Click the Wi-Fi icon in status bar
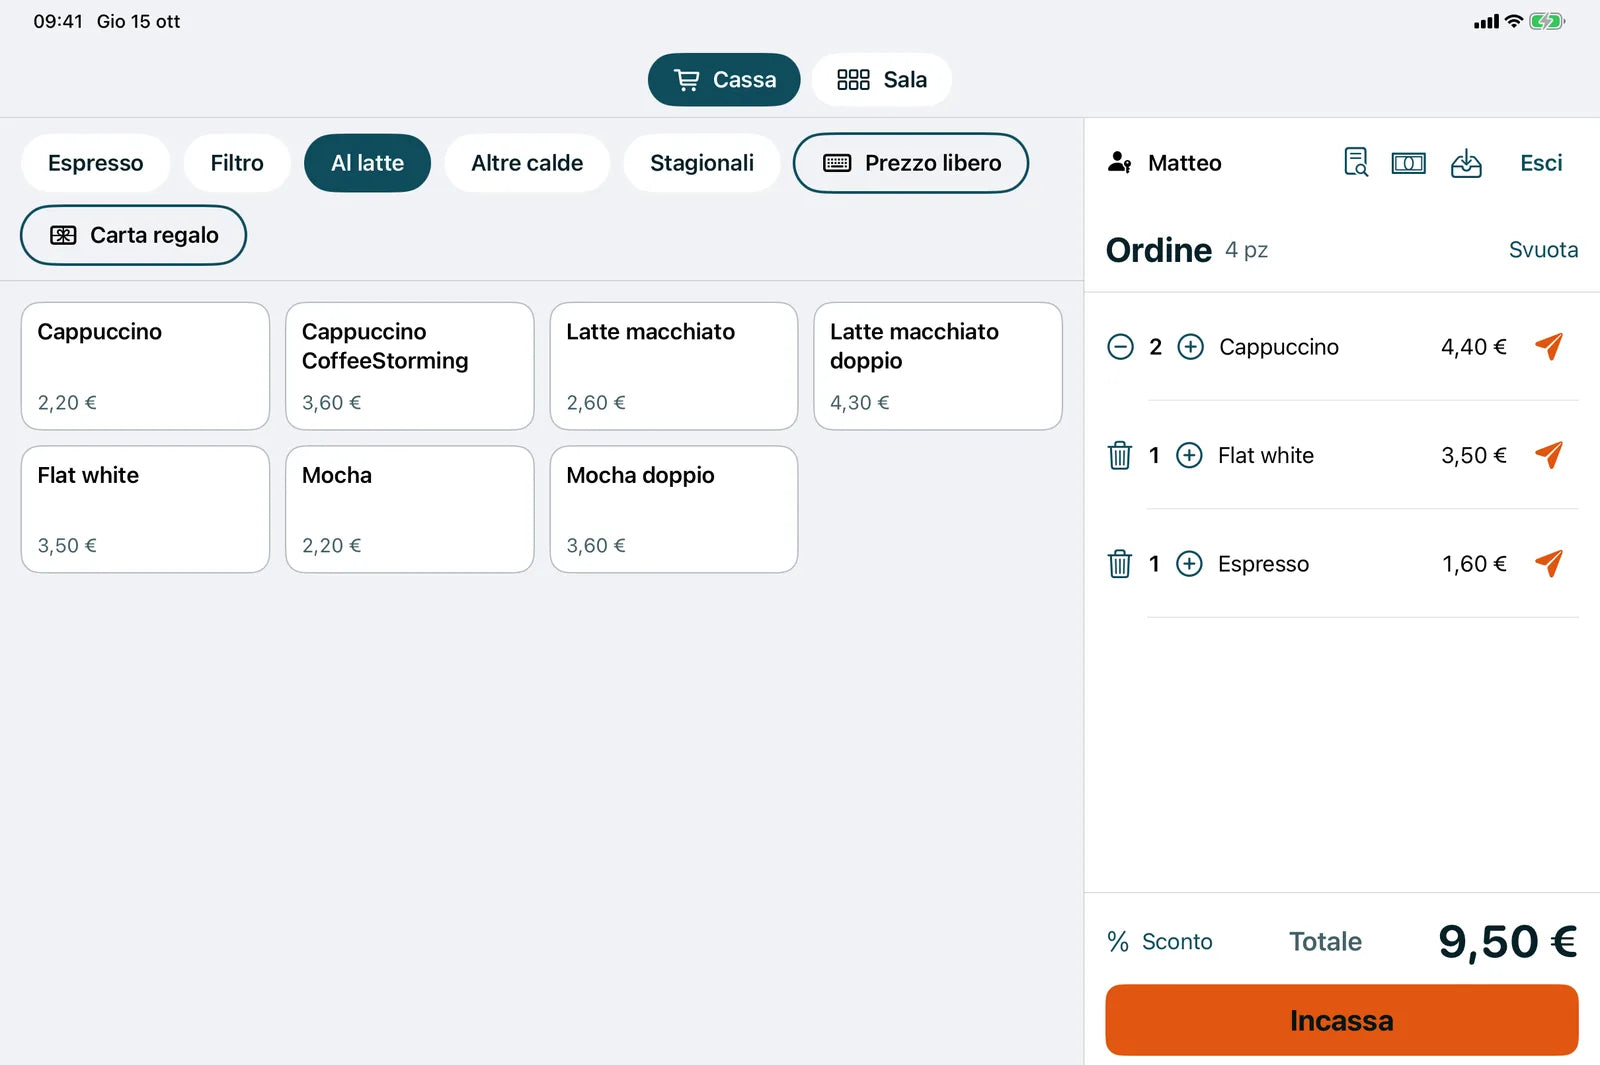The height and width of the screenshot is (1065, 1600). click(1514, 21)
